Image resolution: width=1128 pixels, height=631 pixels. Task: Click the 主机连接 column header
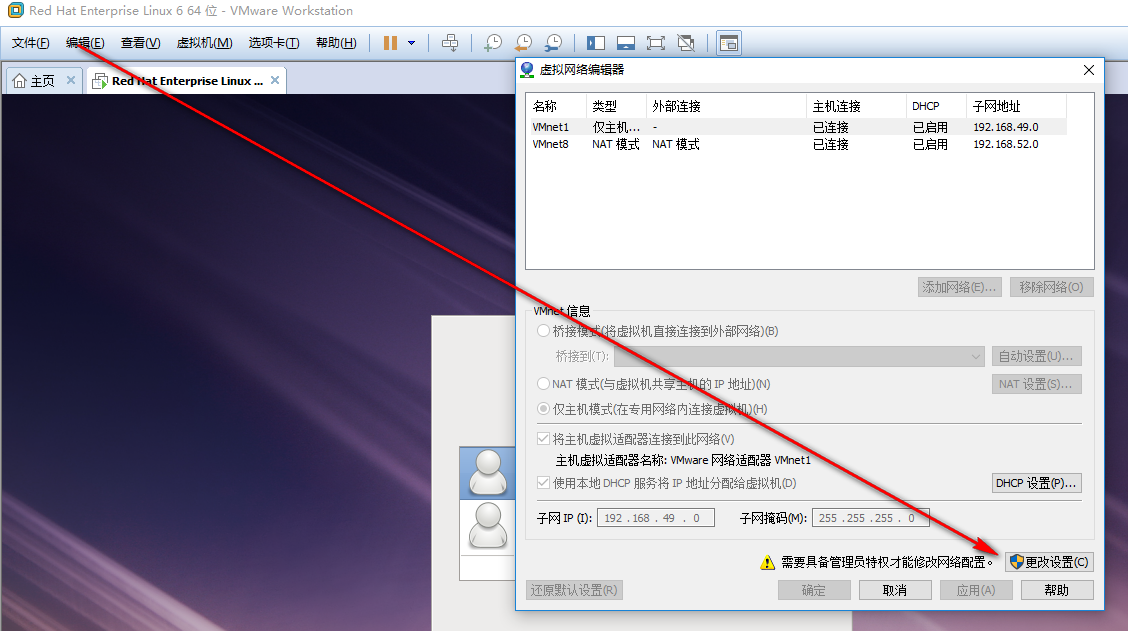tap(857, 106)
